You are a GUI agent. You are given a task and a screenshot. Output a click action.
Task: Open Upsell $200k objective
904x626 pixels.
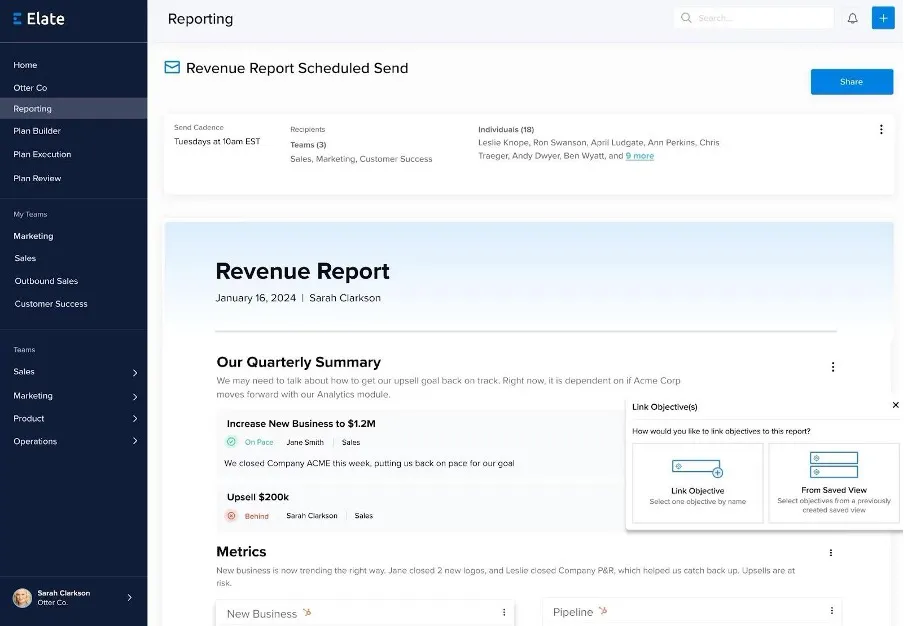(x=258, y=497)
